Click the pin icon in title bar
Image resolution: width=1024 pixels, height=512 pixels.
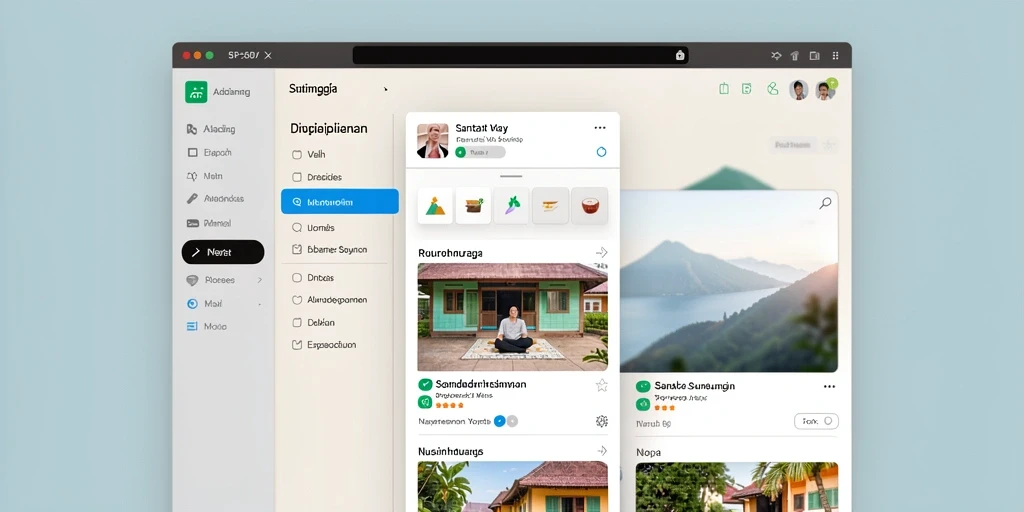tap(776, 56)
